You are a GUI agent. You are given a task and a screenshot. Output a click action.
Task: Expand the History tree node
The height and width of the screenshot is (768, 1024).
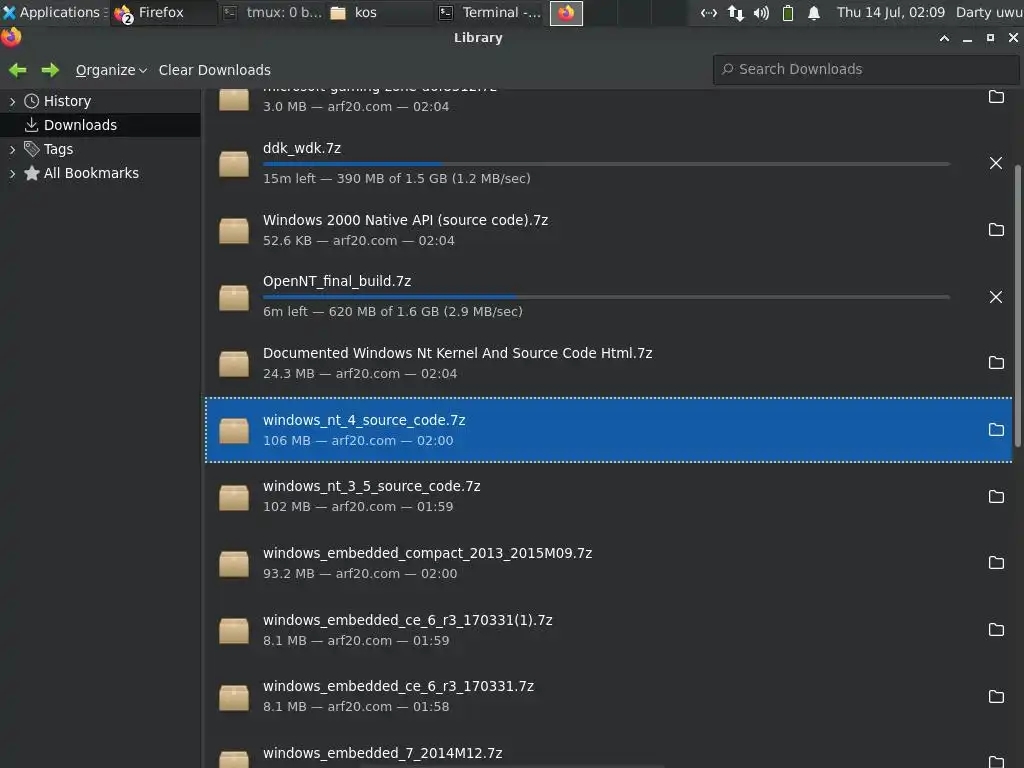point(12,101)
